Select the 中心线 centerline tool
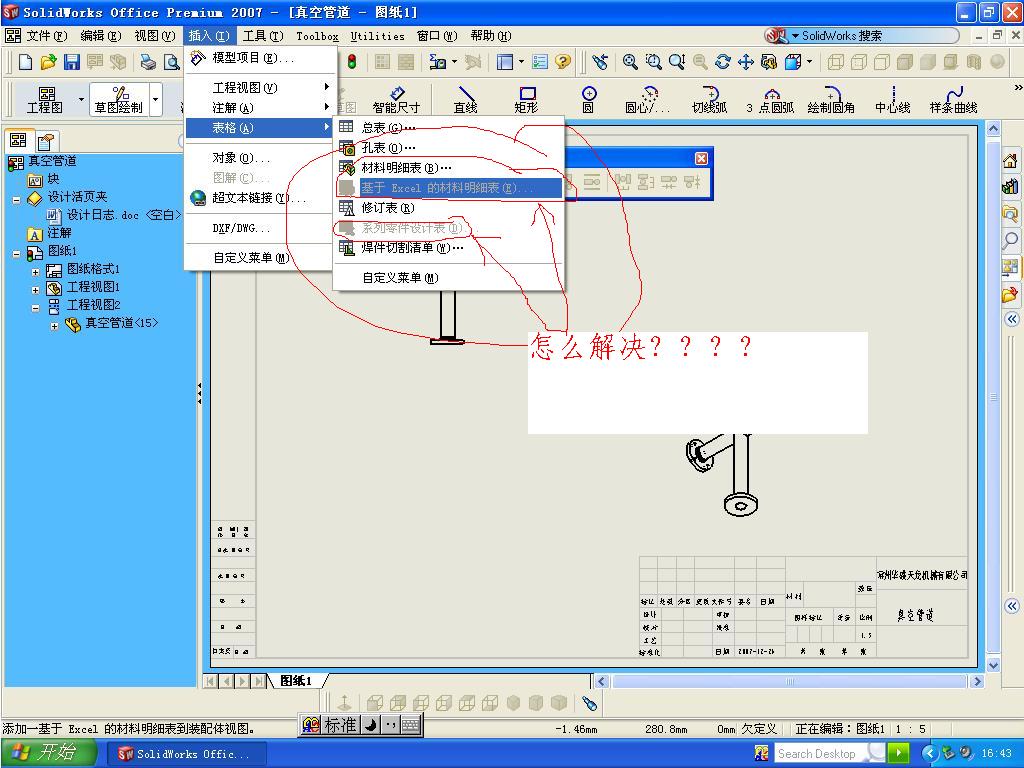The image size is (1024, 768). click(892, 99)
